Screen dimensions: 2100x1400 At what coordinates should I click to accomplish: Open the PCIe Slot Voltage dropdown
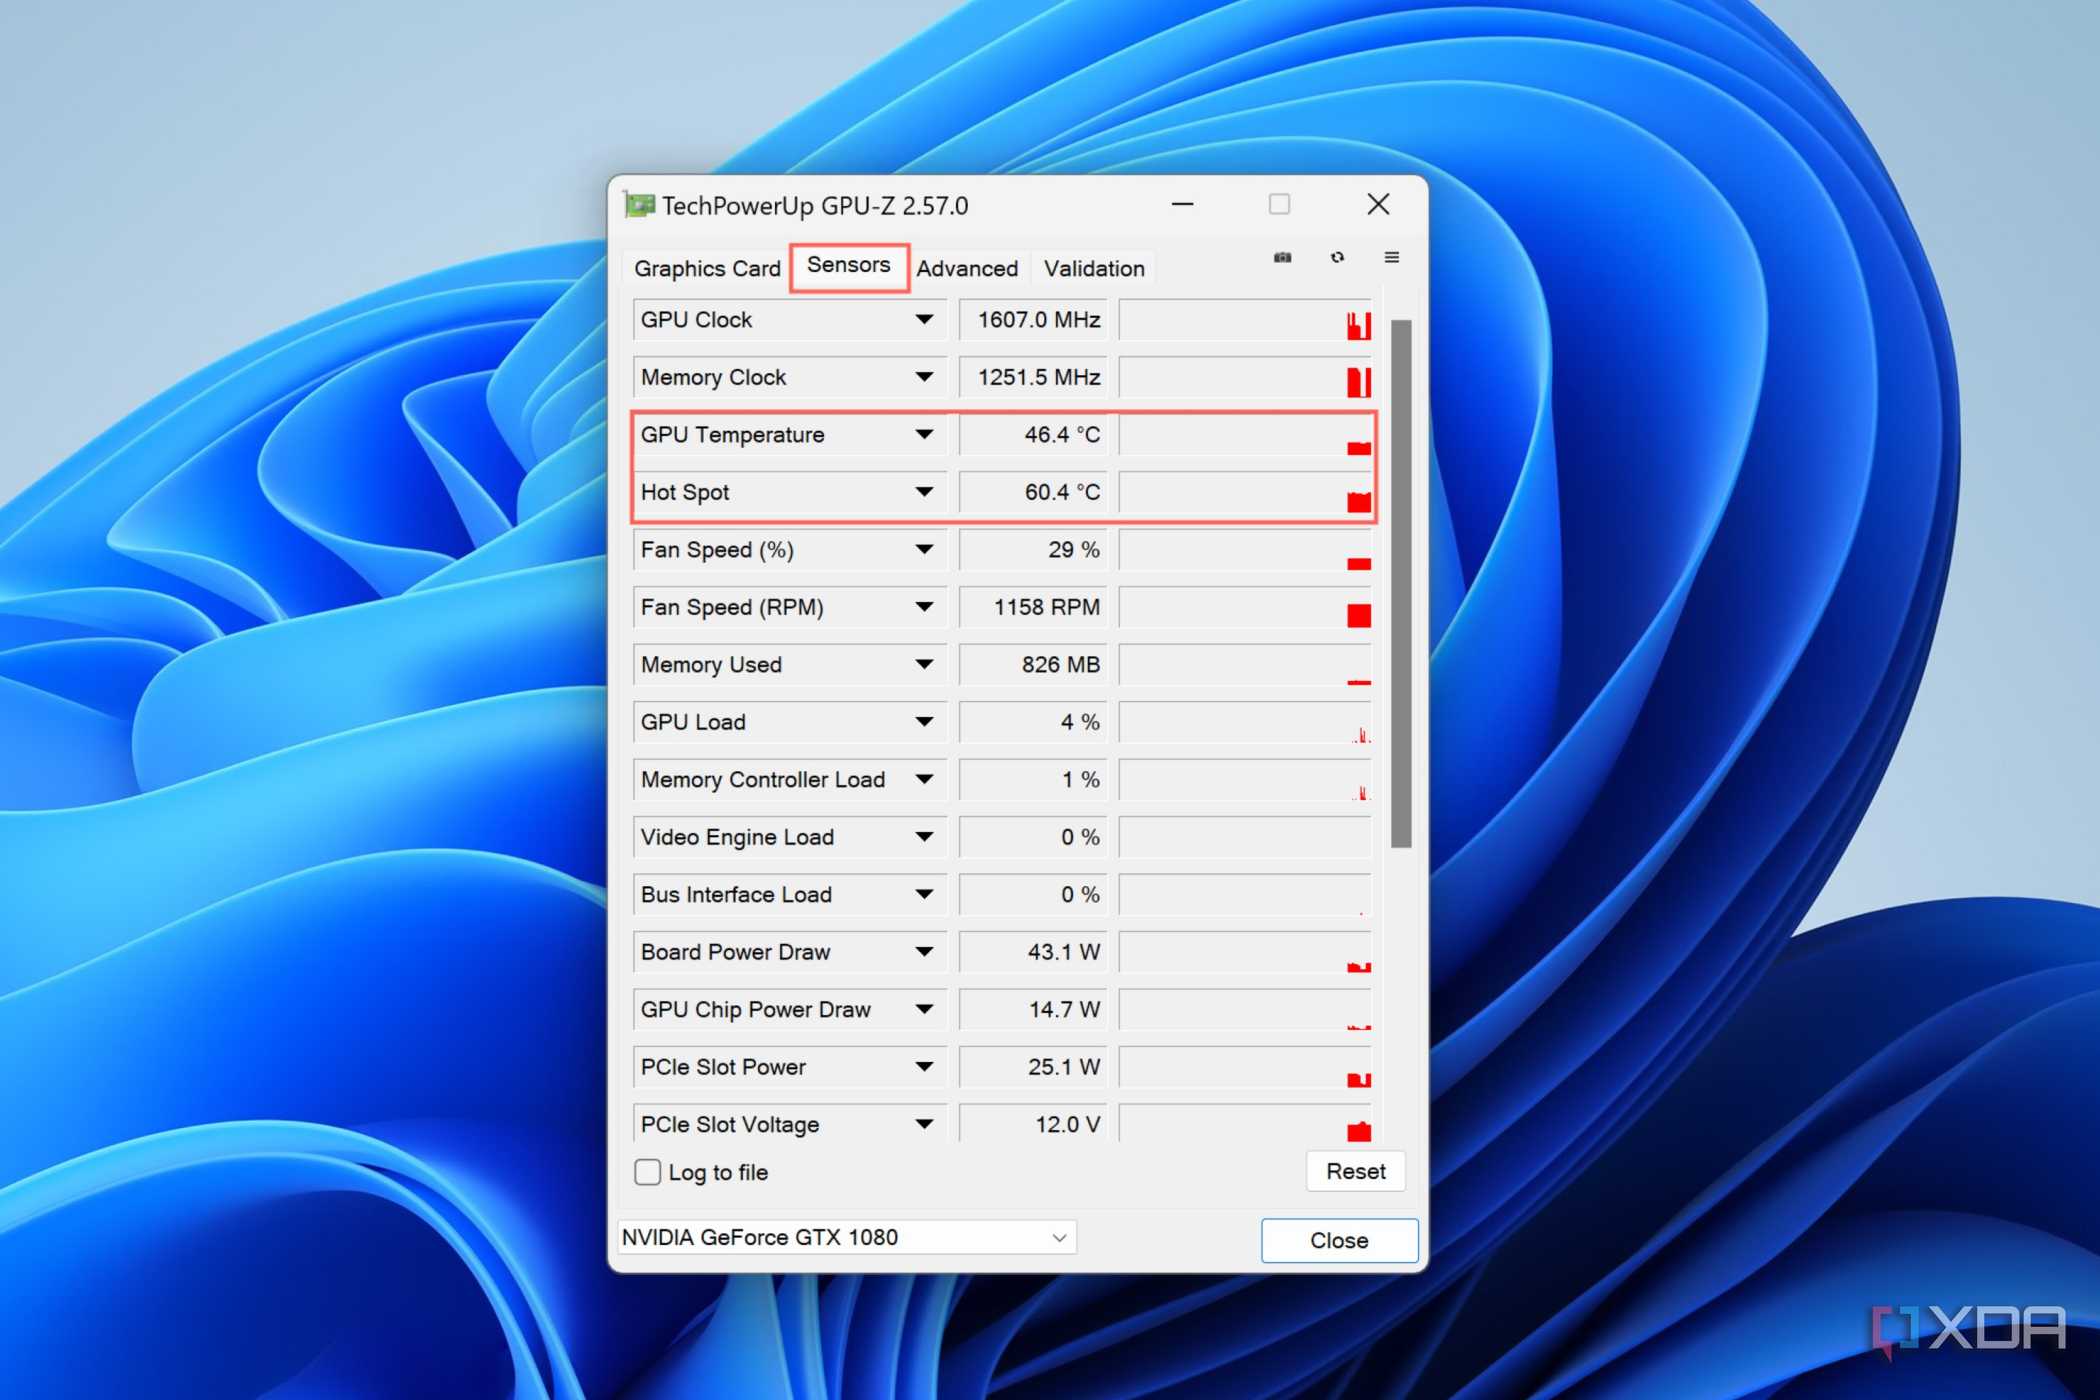click(x=924, y=1125)
